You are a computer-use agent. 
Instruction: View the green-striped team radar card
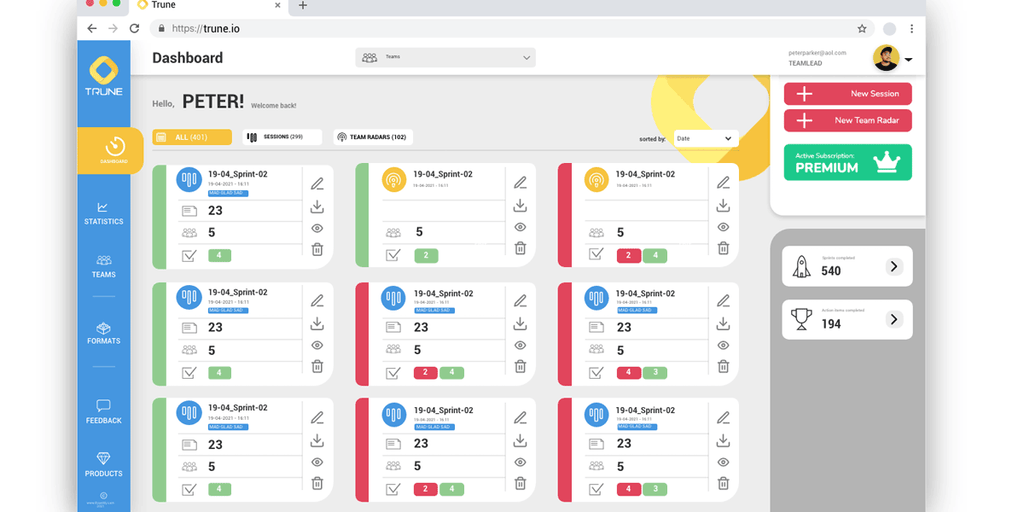[520, 227]
